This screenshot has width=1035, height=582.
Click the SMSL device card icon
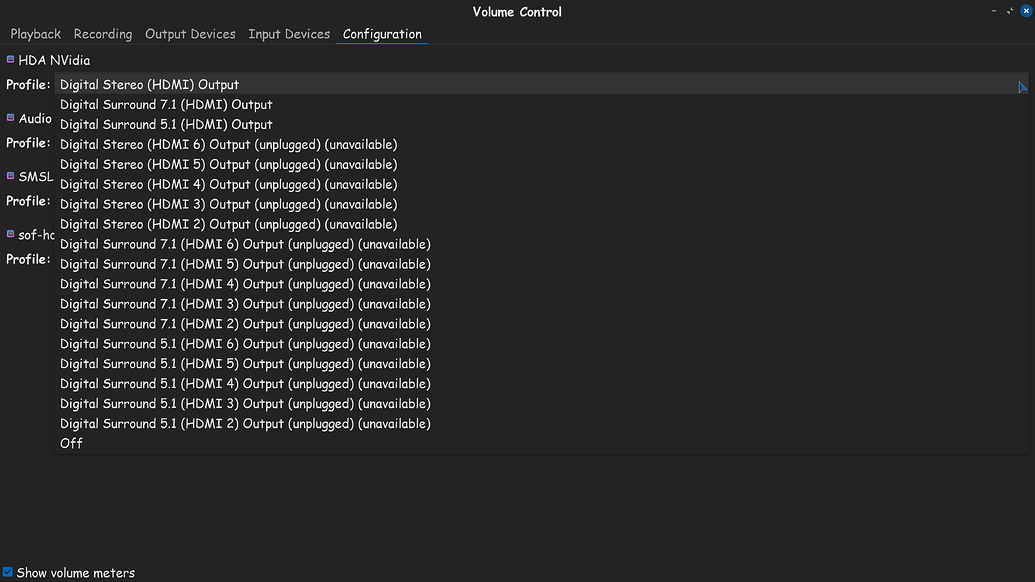click(11, 176)
